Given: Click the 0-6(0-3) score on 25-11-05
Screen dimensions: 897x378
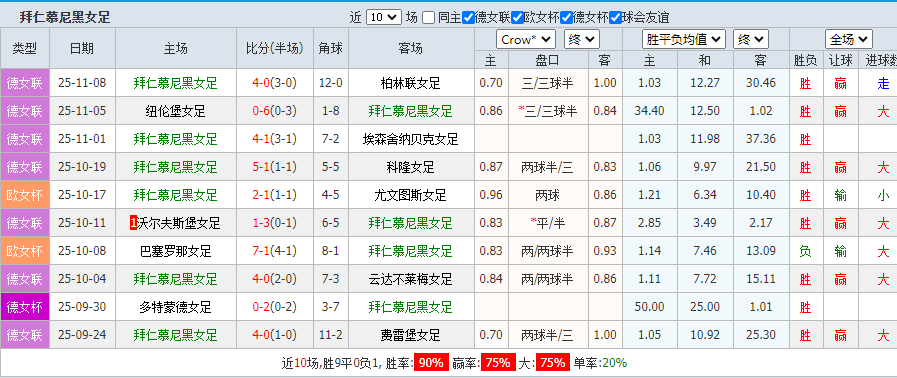Looking at the screenshot, I should (275, 112).
